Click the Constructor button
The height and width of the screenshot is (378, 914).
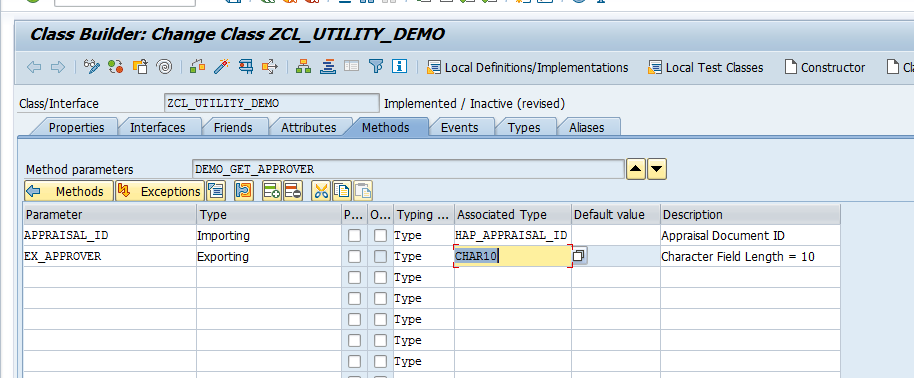(825, 67)
